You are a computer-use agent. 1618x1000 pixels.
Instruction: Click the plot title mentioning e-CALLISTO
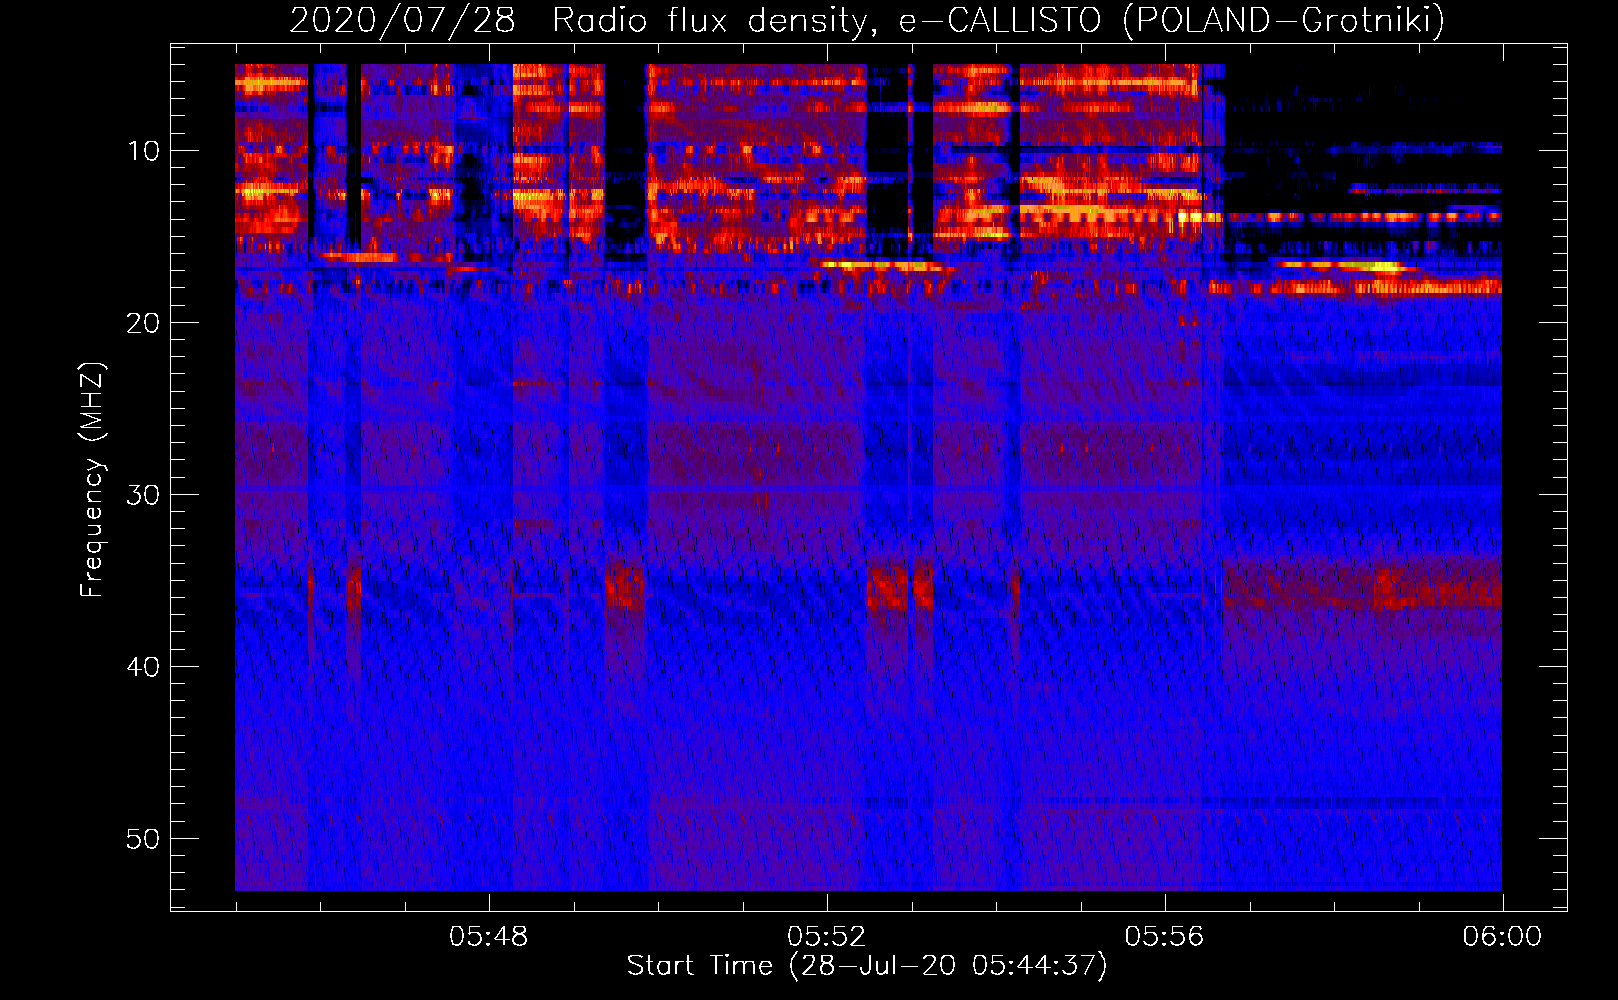click(867, 20)
